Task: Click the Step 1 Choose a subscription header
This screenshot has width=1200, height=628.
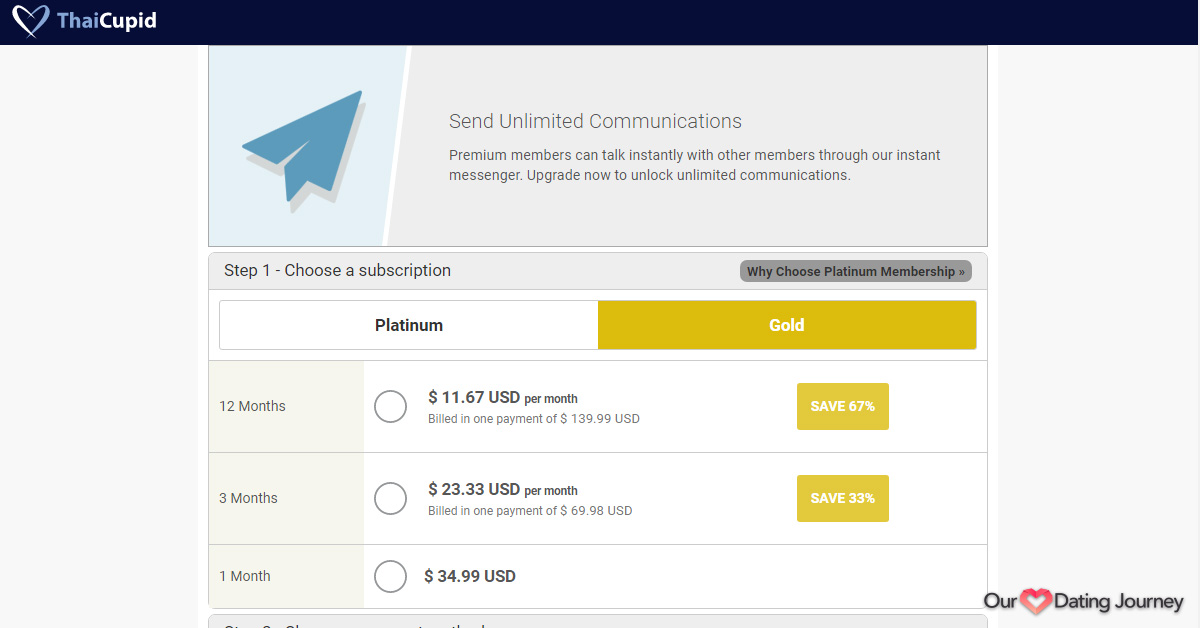Action: (337, 270)
